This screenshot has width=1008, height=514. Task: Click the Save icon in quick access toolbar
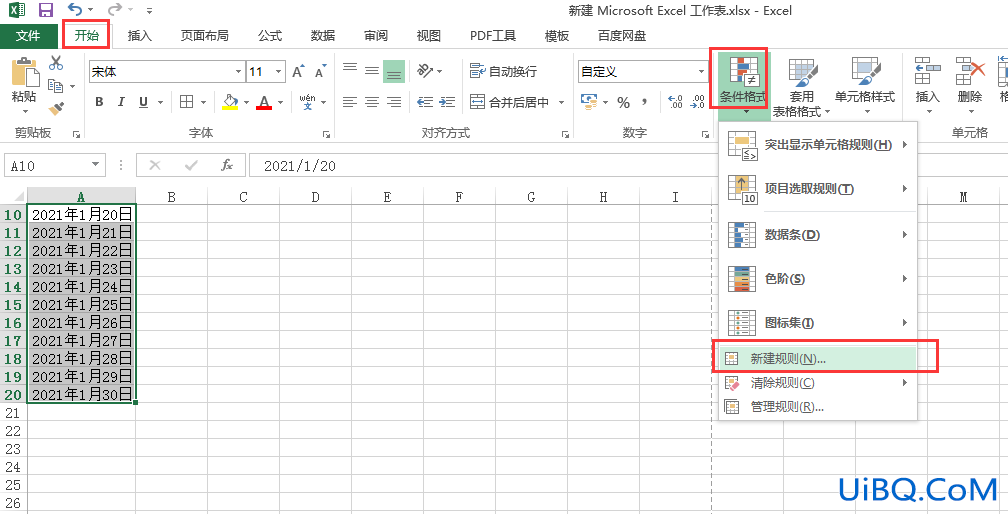[46, 10]
